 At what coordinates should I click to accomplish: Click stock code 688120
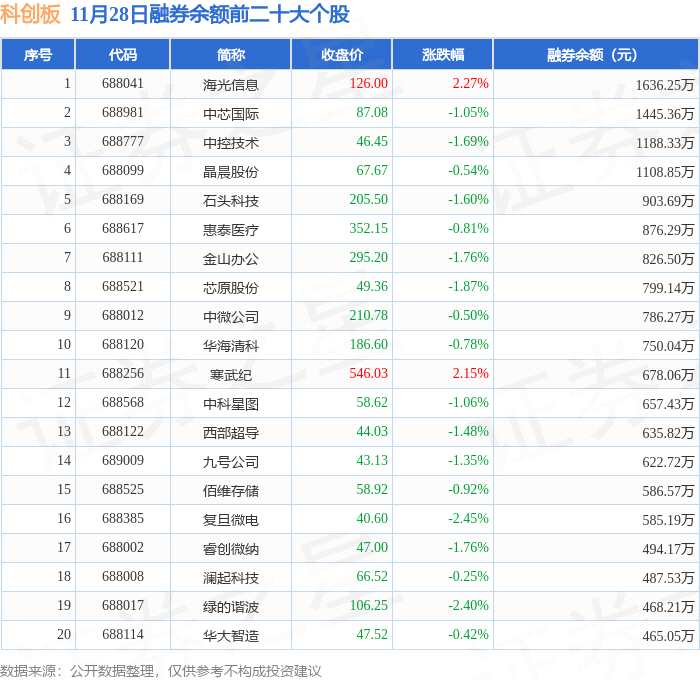tap(123, 345)
